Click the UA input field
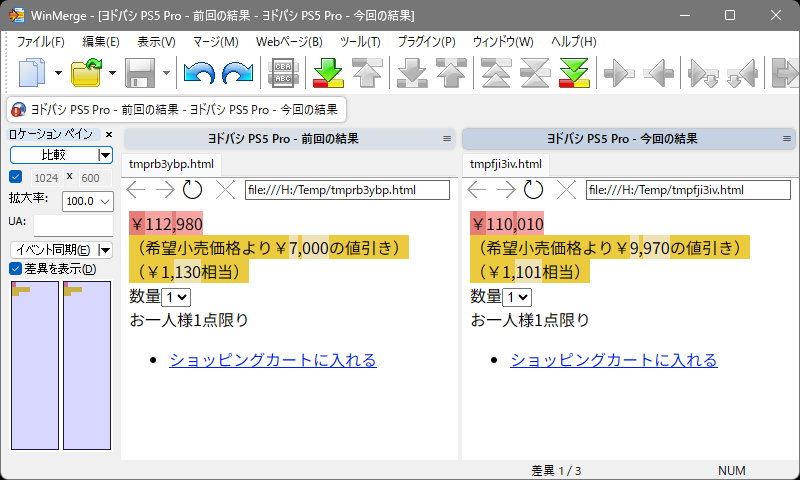This screenshot has width=800, height=480. coord(73,225)
